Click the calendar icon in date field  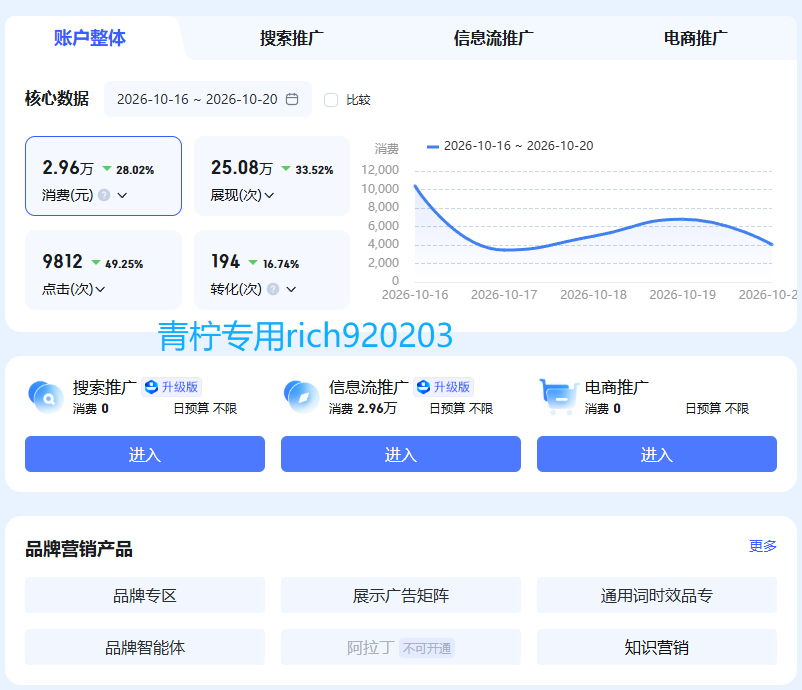[292, 99]
